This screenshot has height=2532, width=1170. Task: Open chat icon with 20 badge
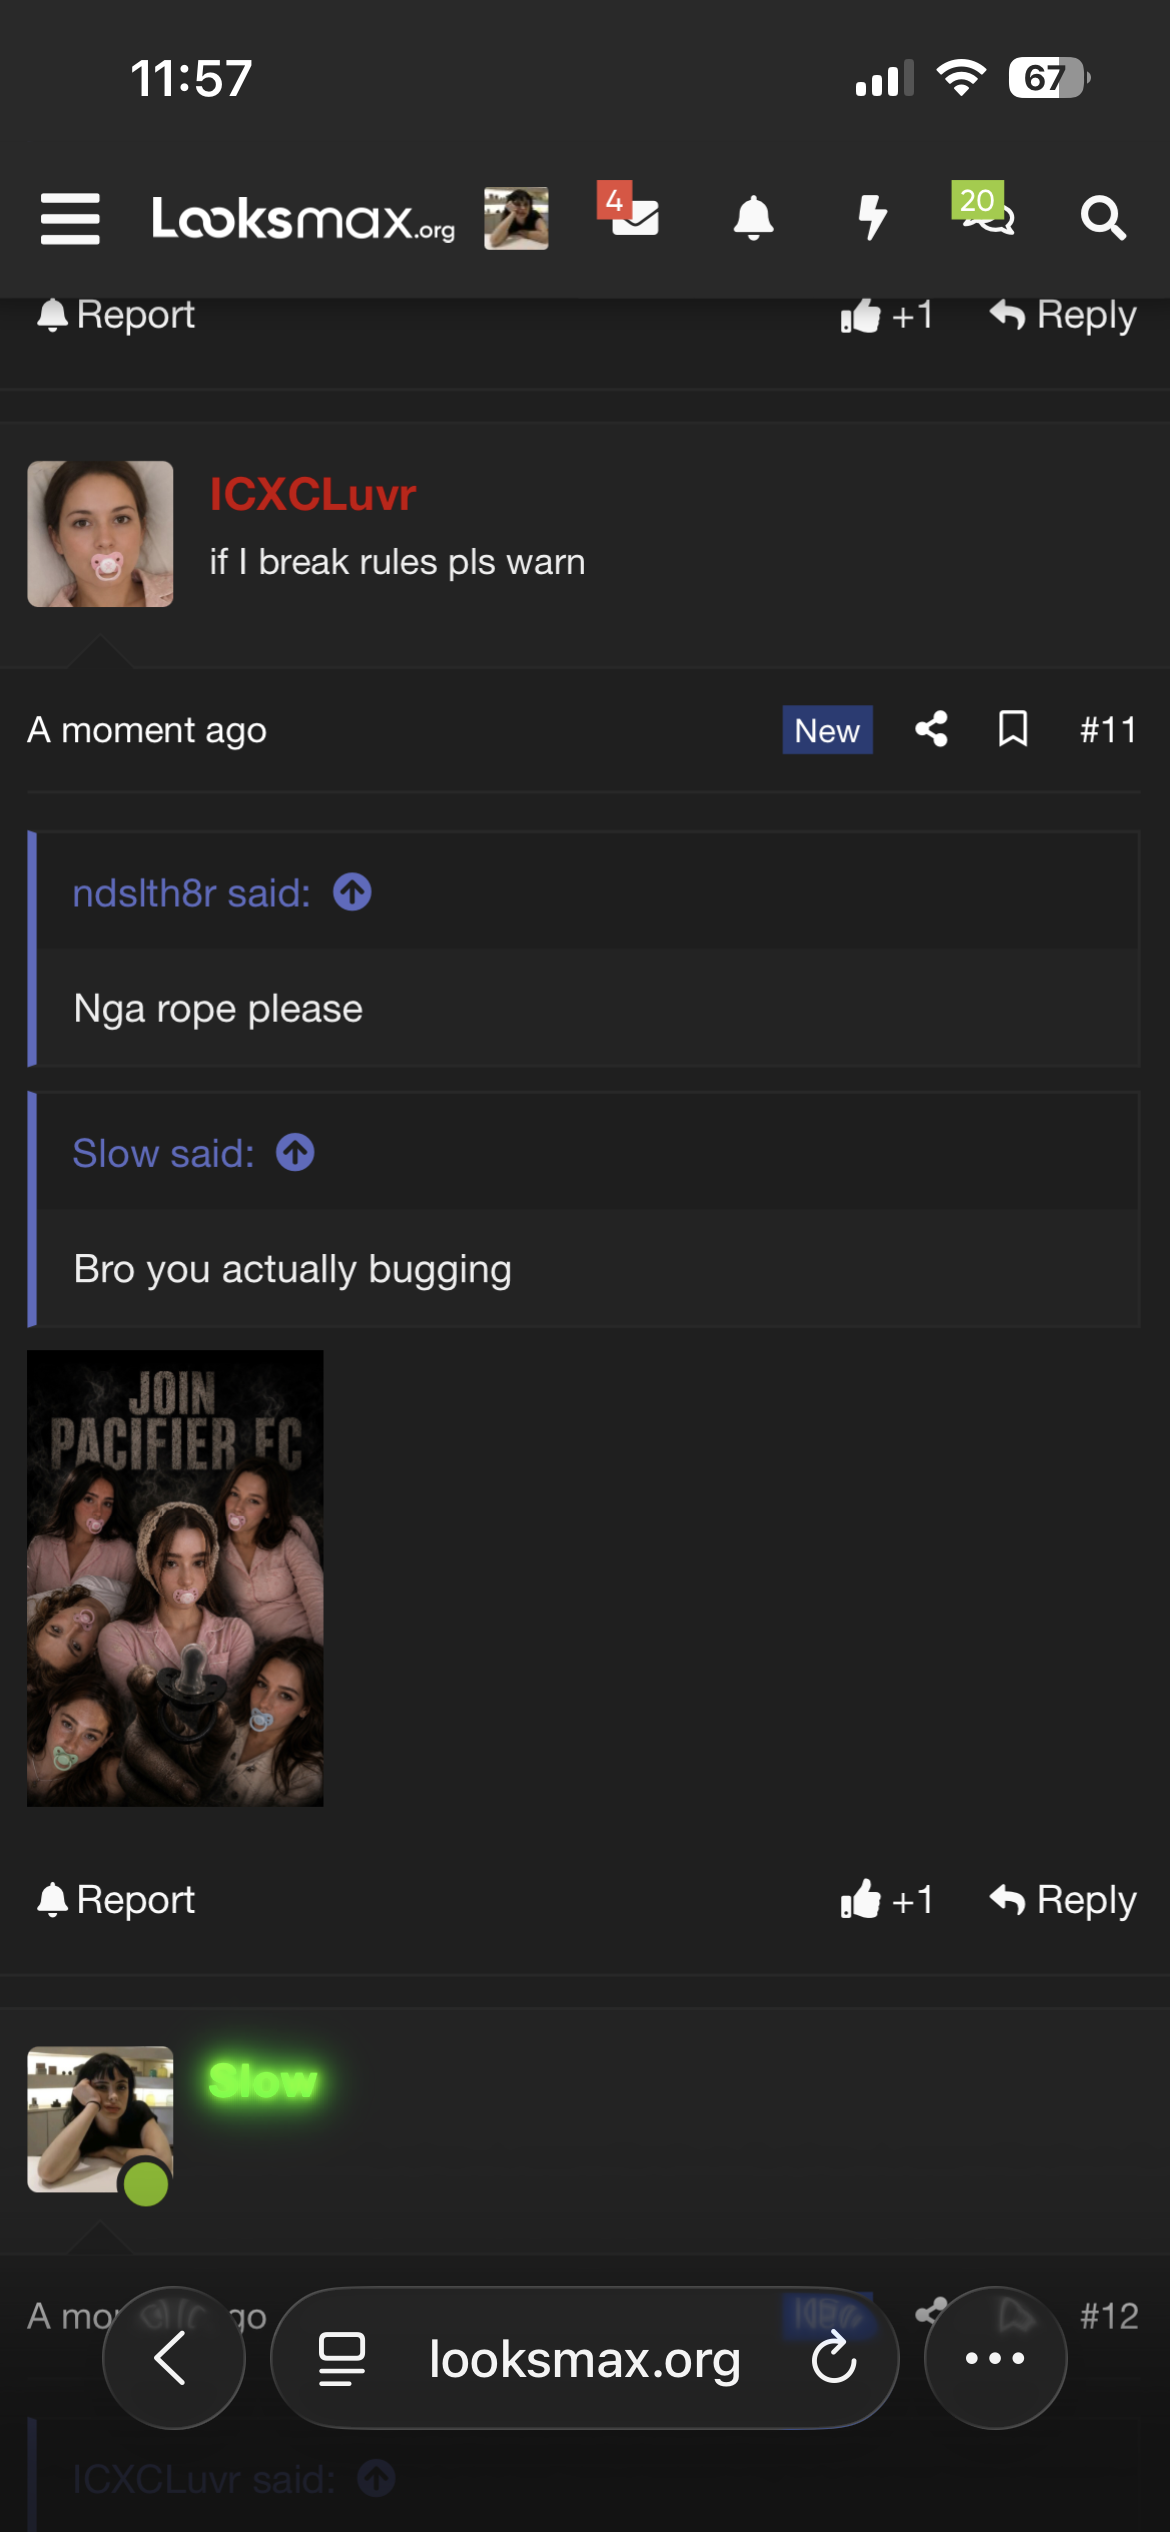984,209
